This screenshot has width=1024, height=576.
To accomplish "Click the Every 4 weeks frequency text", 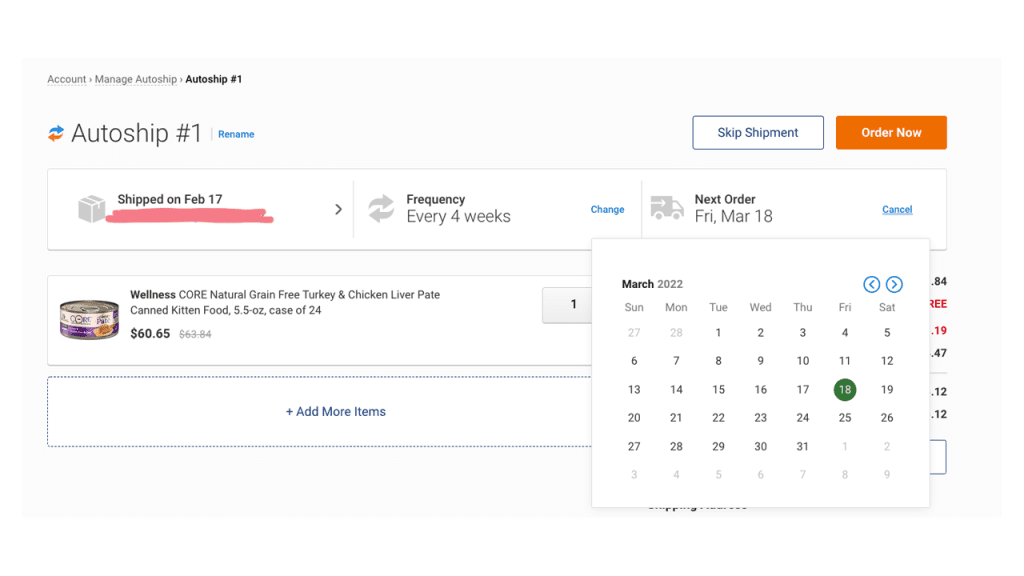I will point(458,216).
